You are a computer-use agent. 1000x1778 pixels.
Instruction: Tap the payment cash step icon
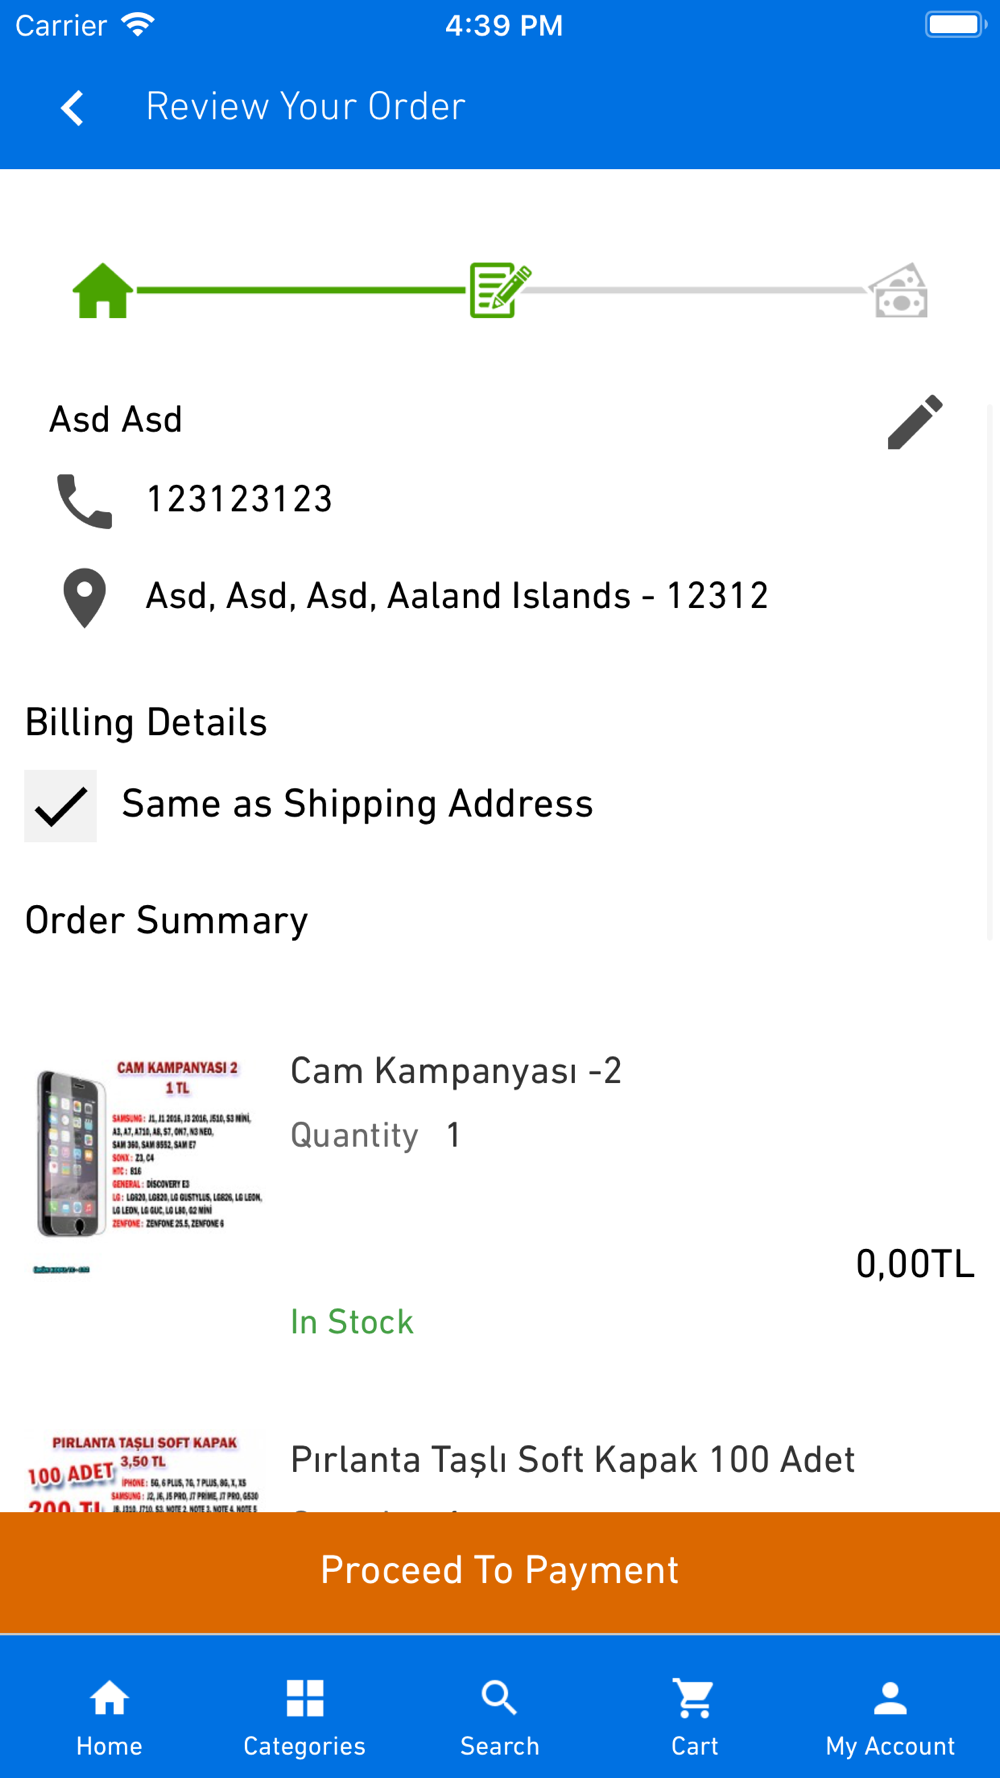(x=898, y=290)
